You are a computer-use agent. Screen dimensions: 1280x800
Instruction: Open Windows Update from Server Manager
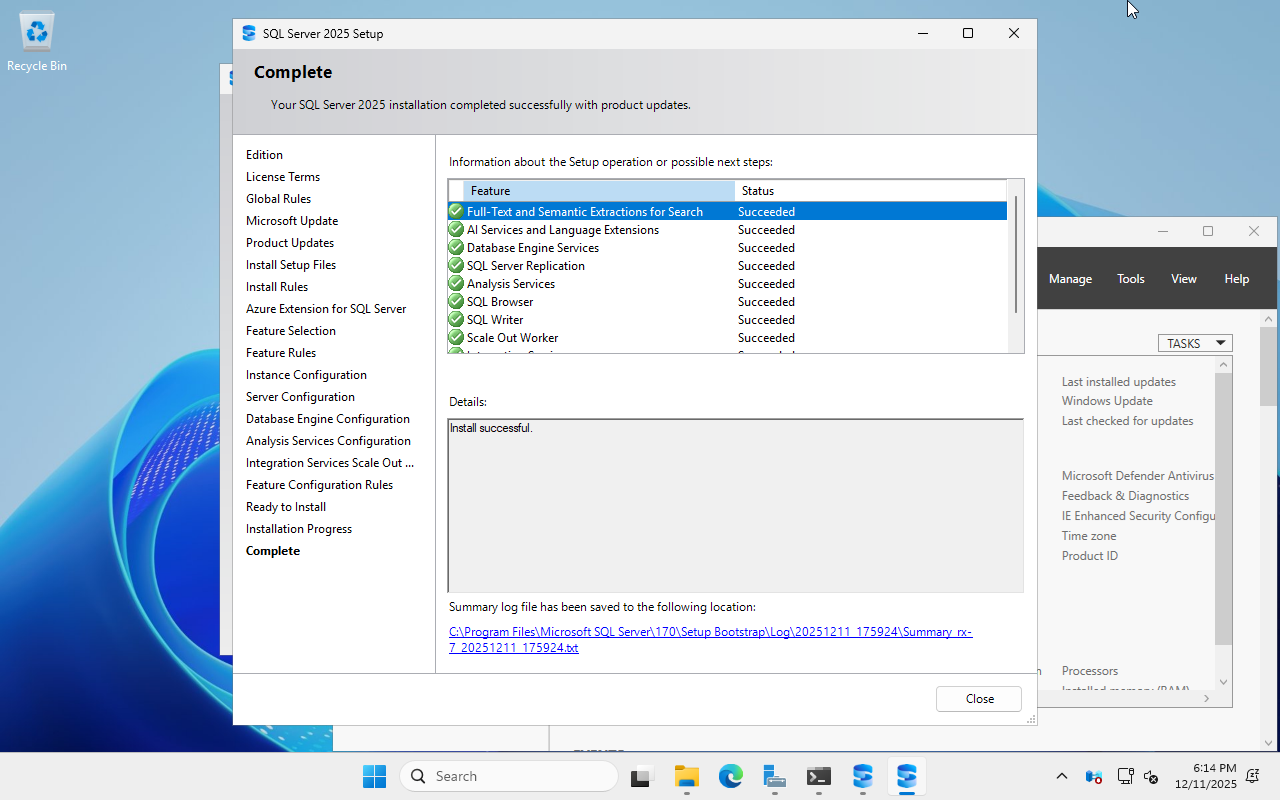click(1106, 400)
